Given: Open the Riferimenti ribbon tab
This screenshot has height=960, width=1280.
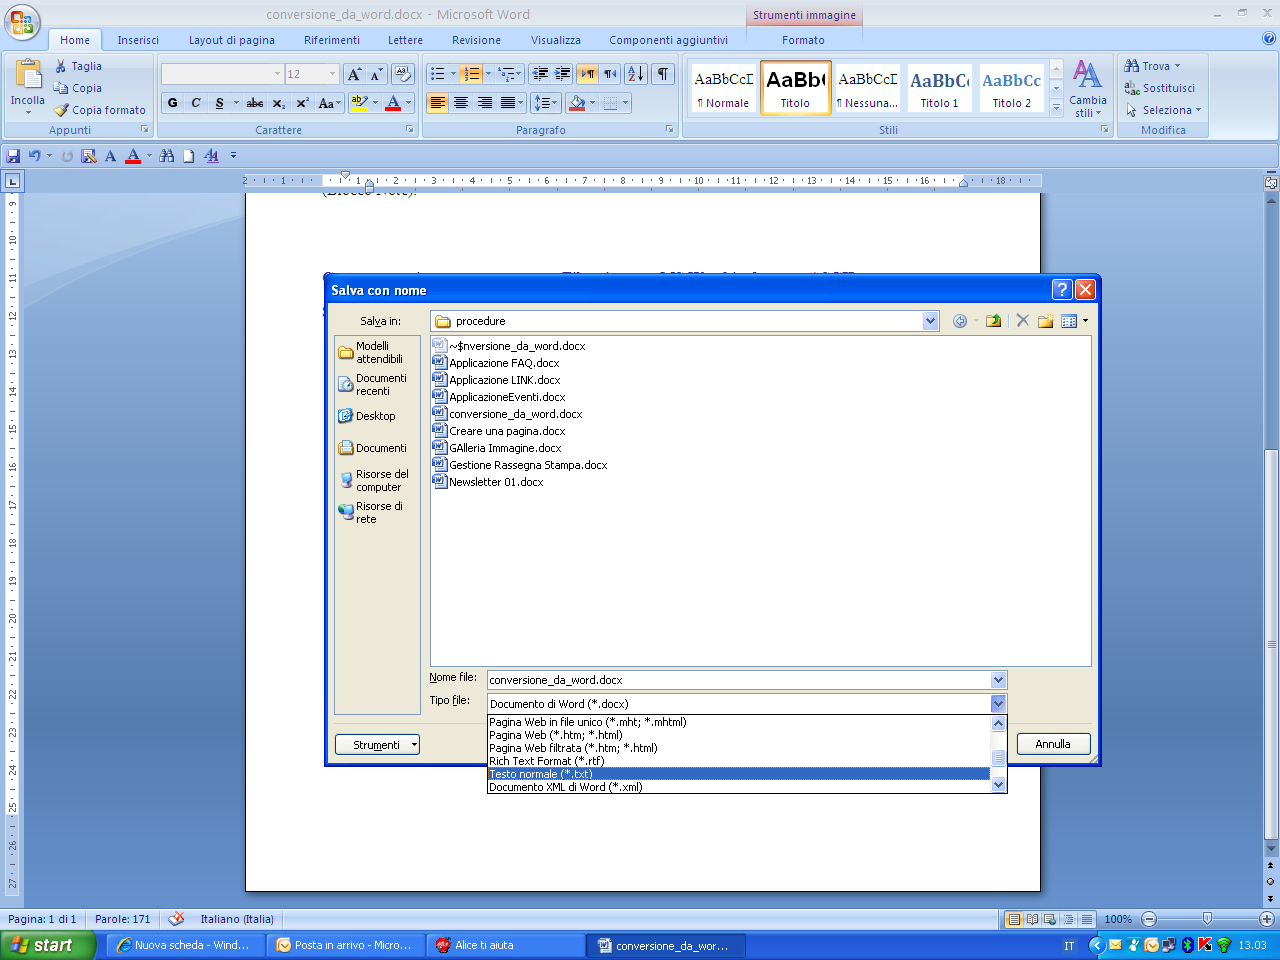Looking at the screenshot, I should (332, 40).
